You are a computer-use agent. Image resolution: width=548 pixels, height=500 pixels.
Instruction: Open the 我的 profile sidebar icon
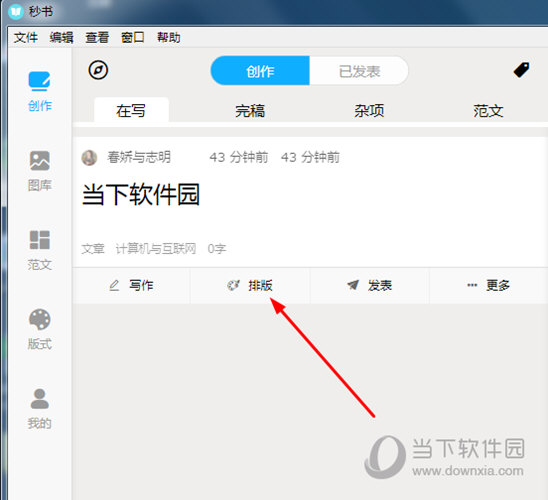tap(39, 409)
